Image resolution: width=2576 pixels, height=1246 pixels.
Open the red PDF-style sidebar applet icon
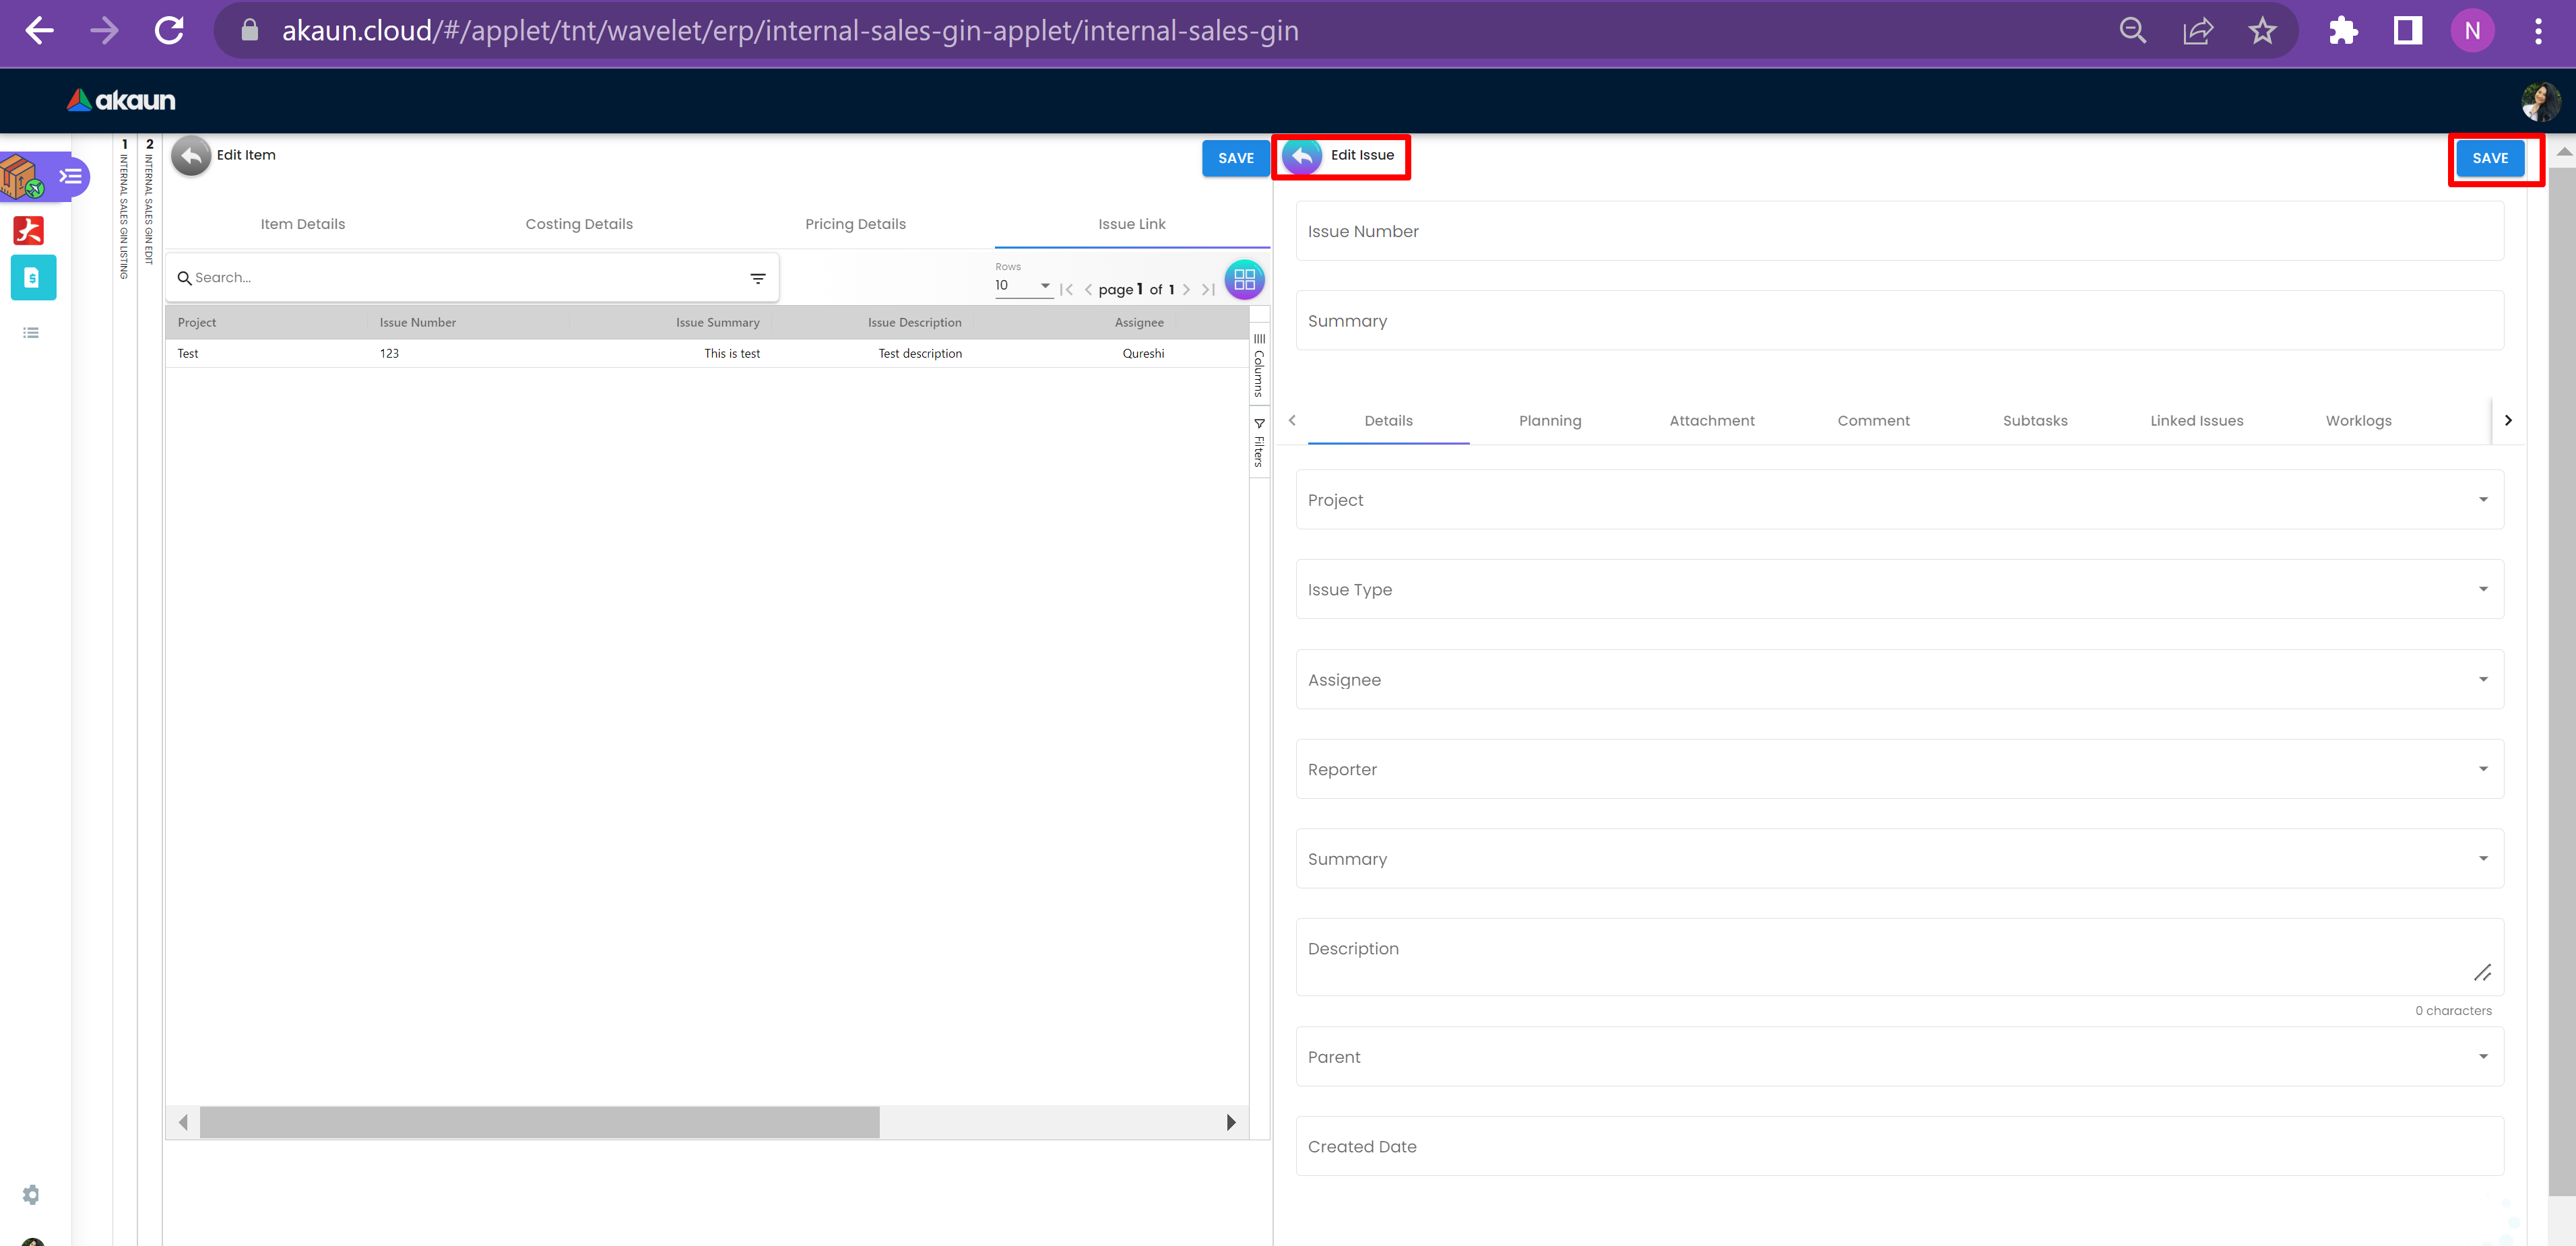(x=29, y=231)
